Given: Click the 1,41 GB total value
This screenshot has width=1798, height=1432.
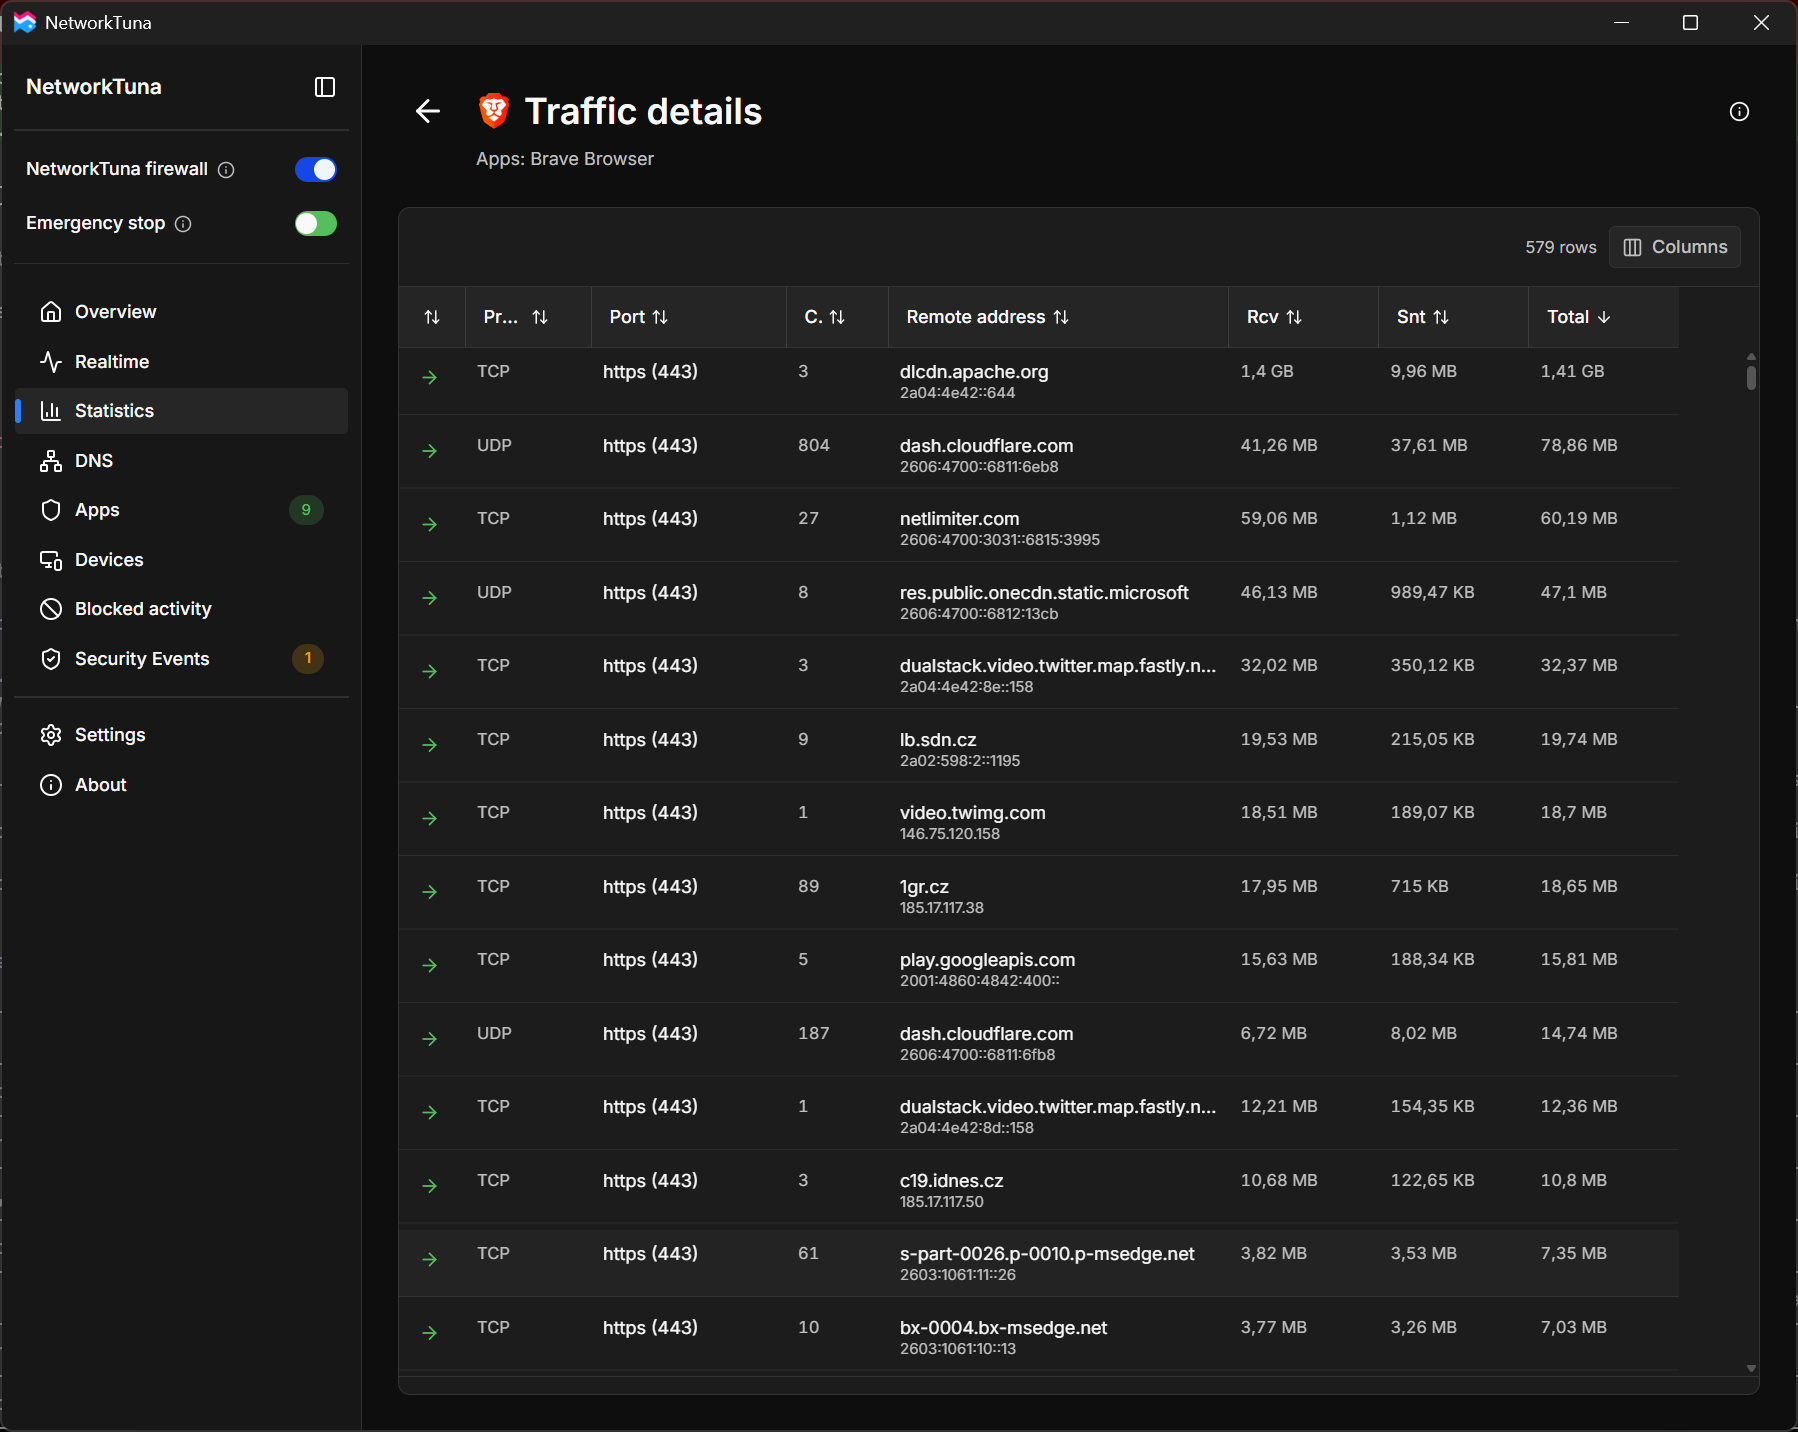Looking at the screenshot, I should tap(1572, 372).
